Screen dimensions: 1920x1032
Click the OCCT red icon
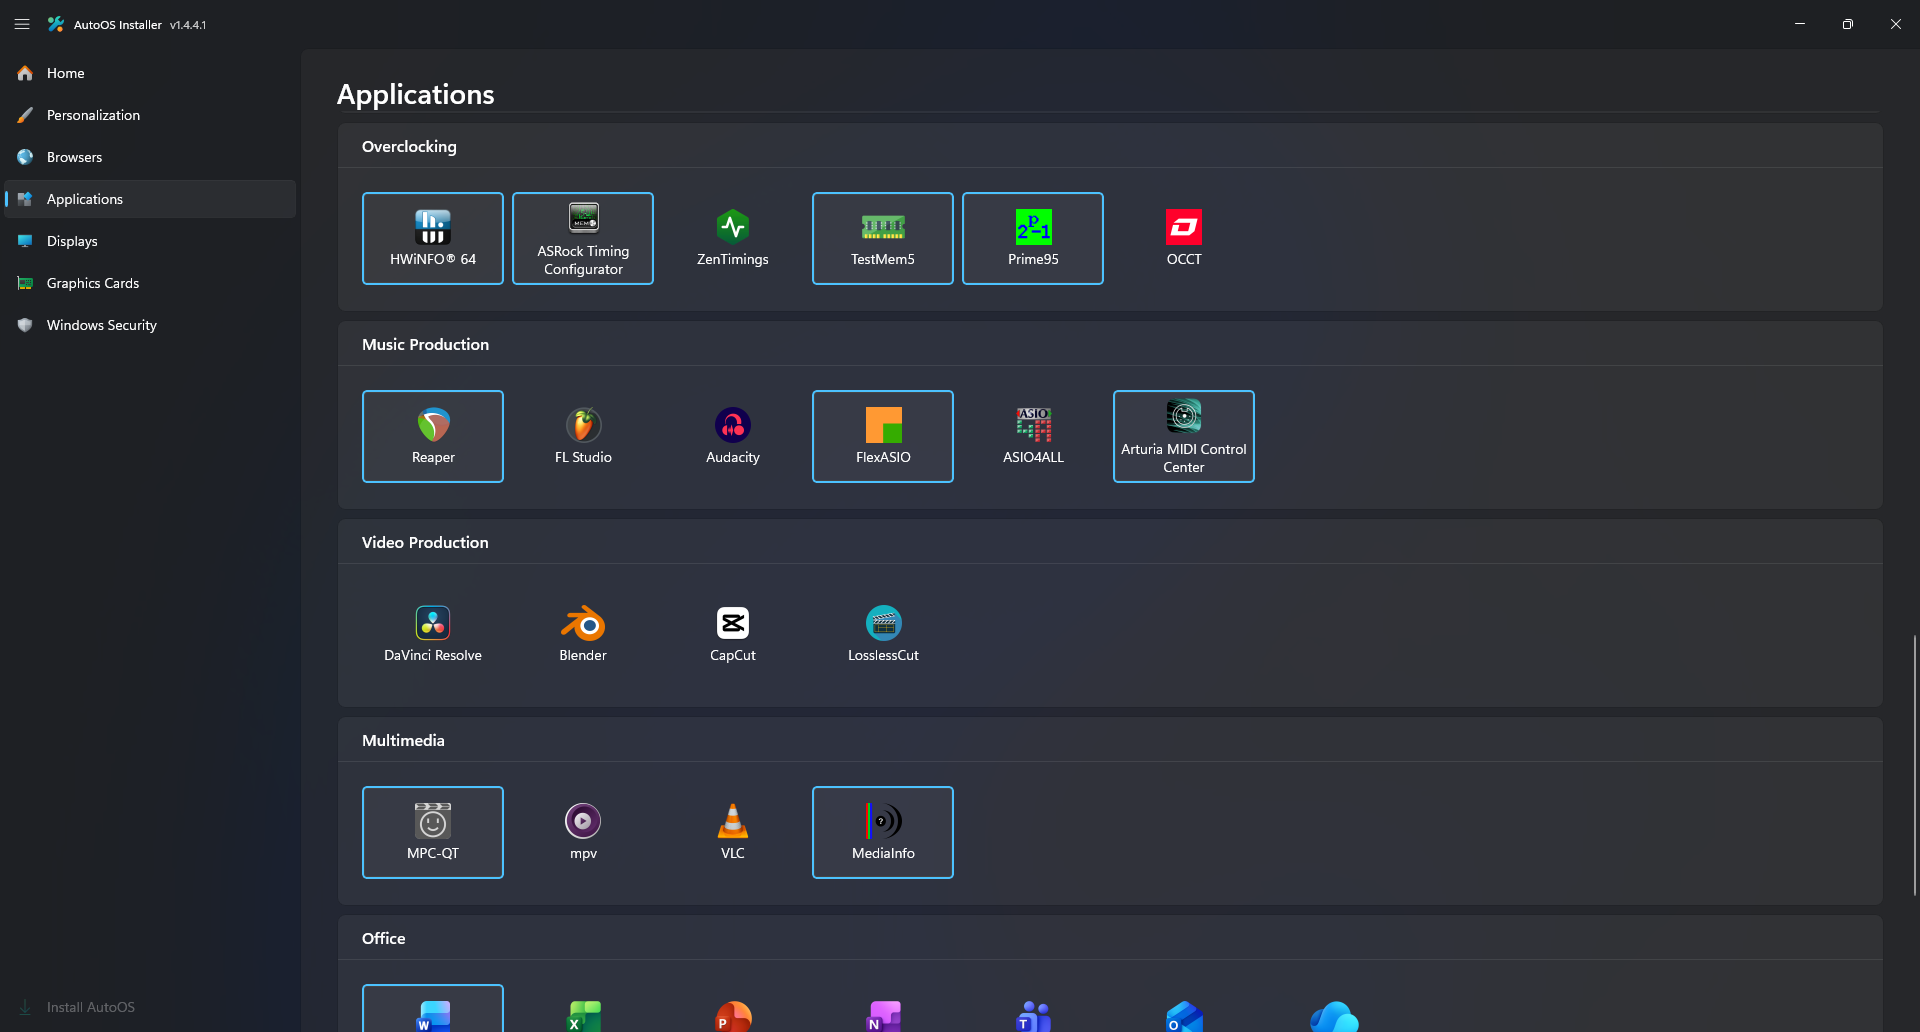click(x=1184, y=227)
